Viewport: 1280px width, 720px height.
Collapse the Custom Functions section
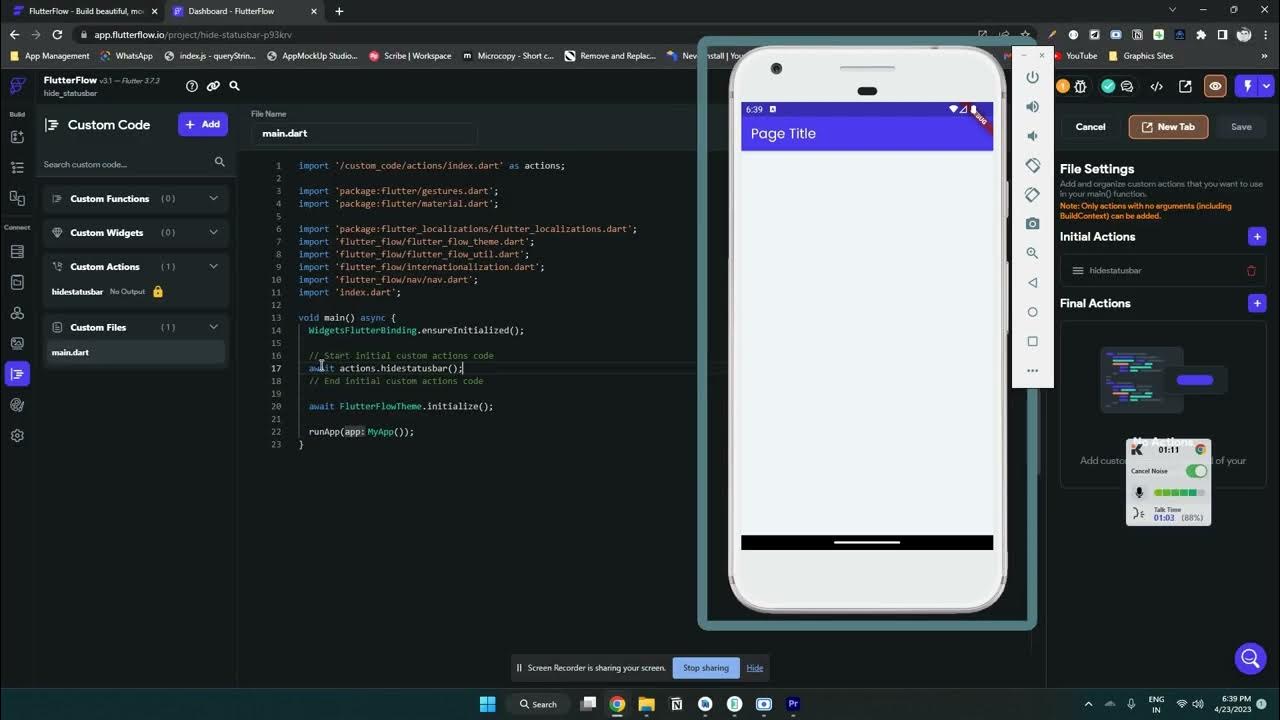click(x=213, y=199)
